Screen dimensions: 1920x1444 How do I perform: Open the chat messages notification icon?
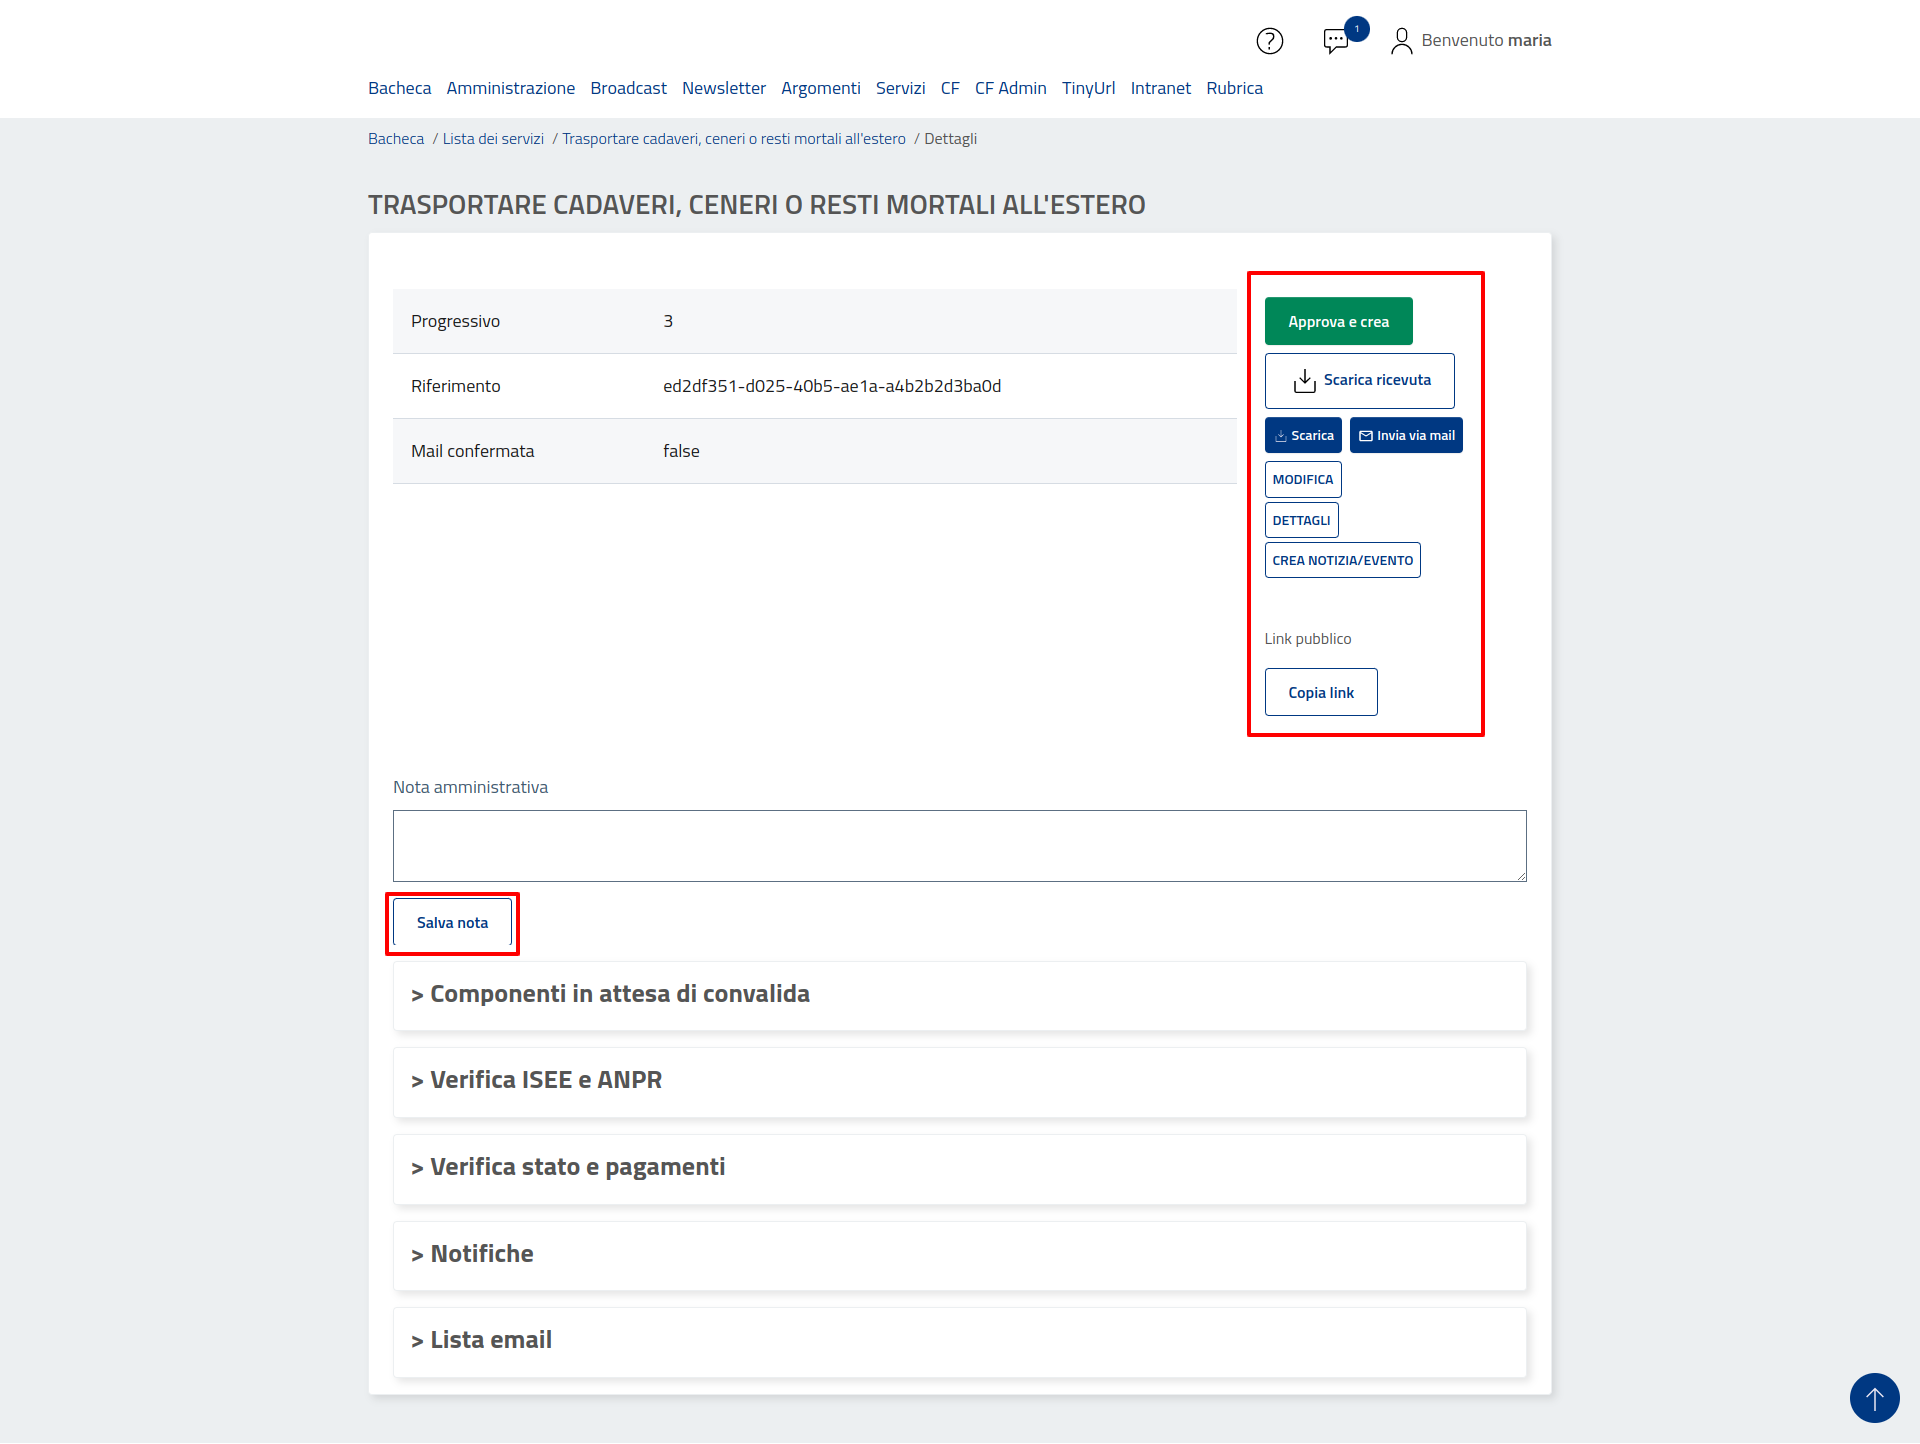click(1336, 41)
